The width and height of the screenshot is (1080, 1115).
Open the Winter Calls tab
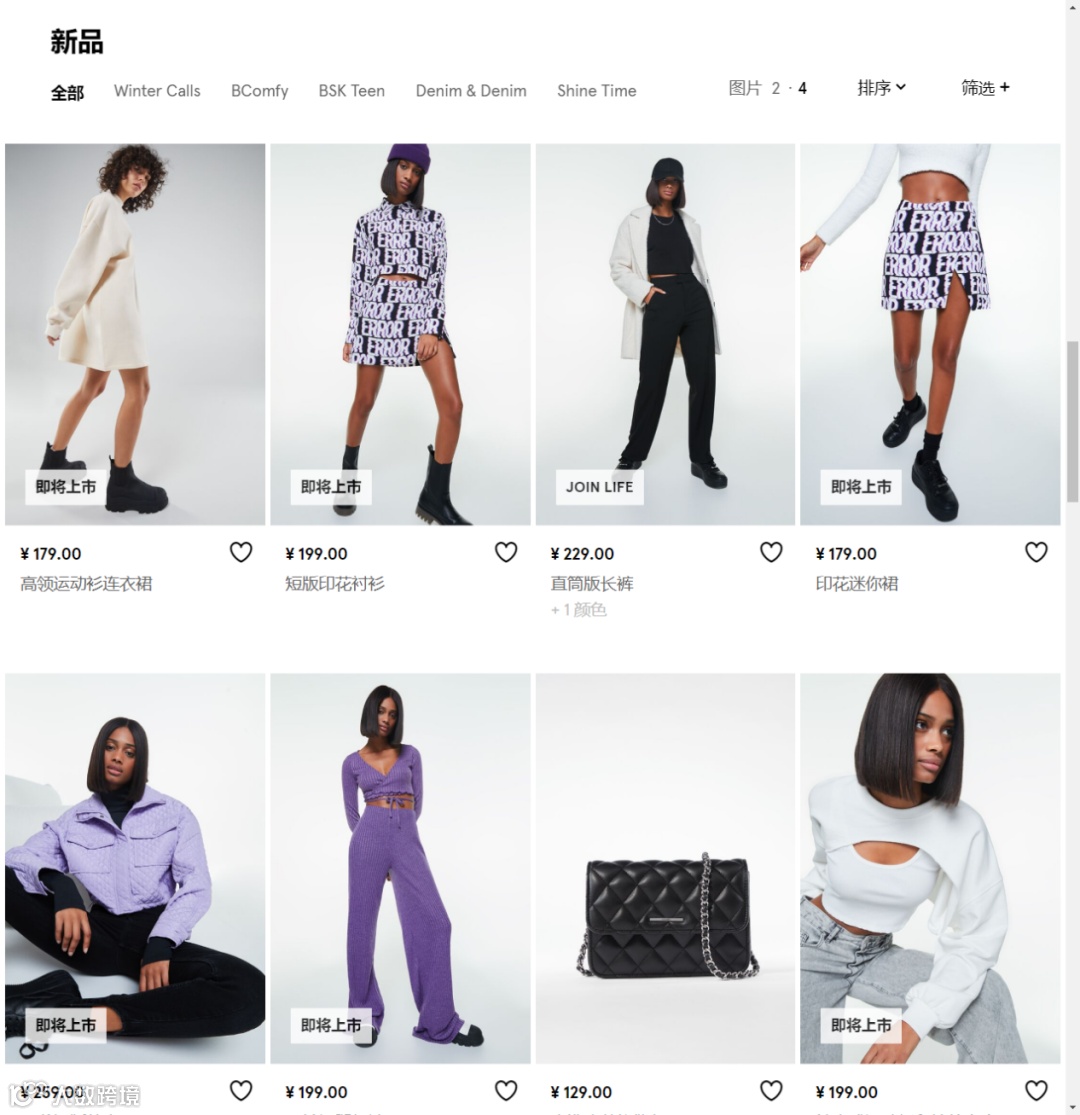[157, 91]
